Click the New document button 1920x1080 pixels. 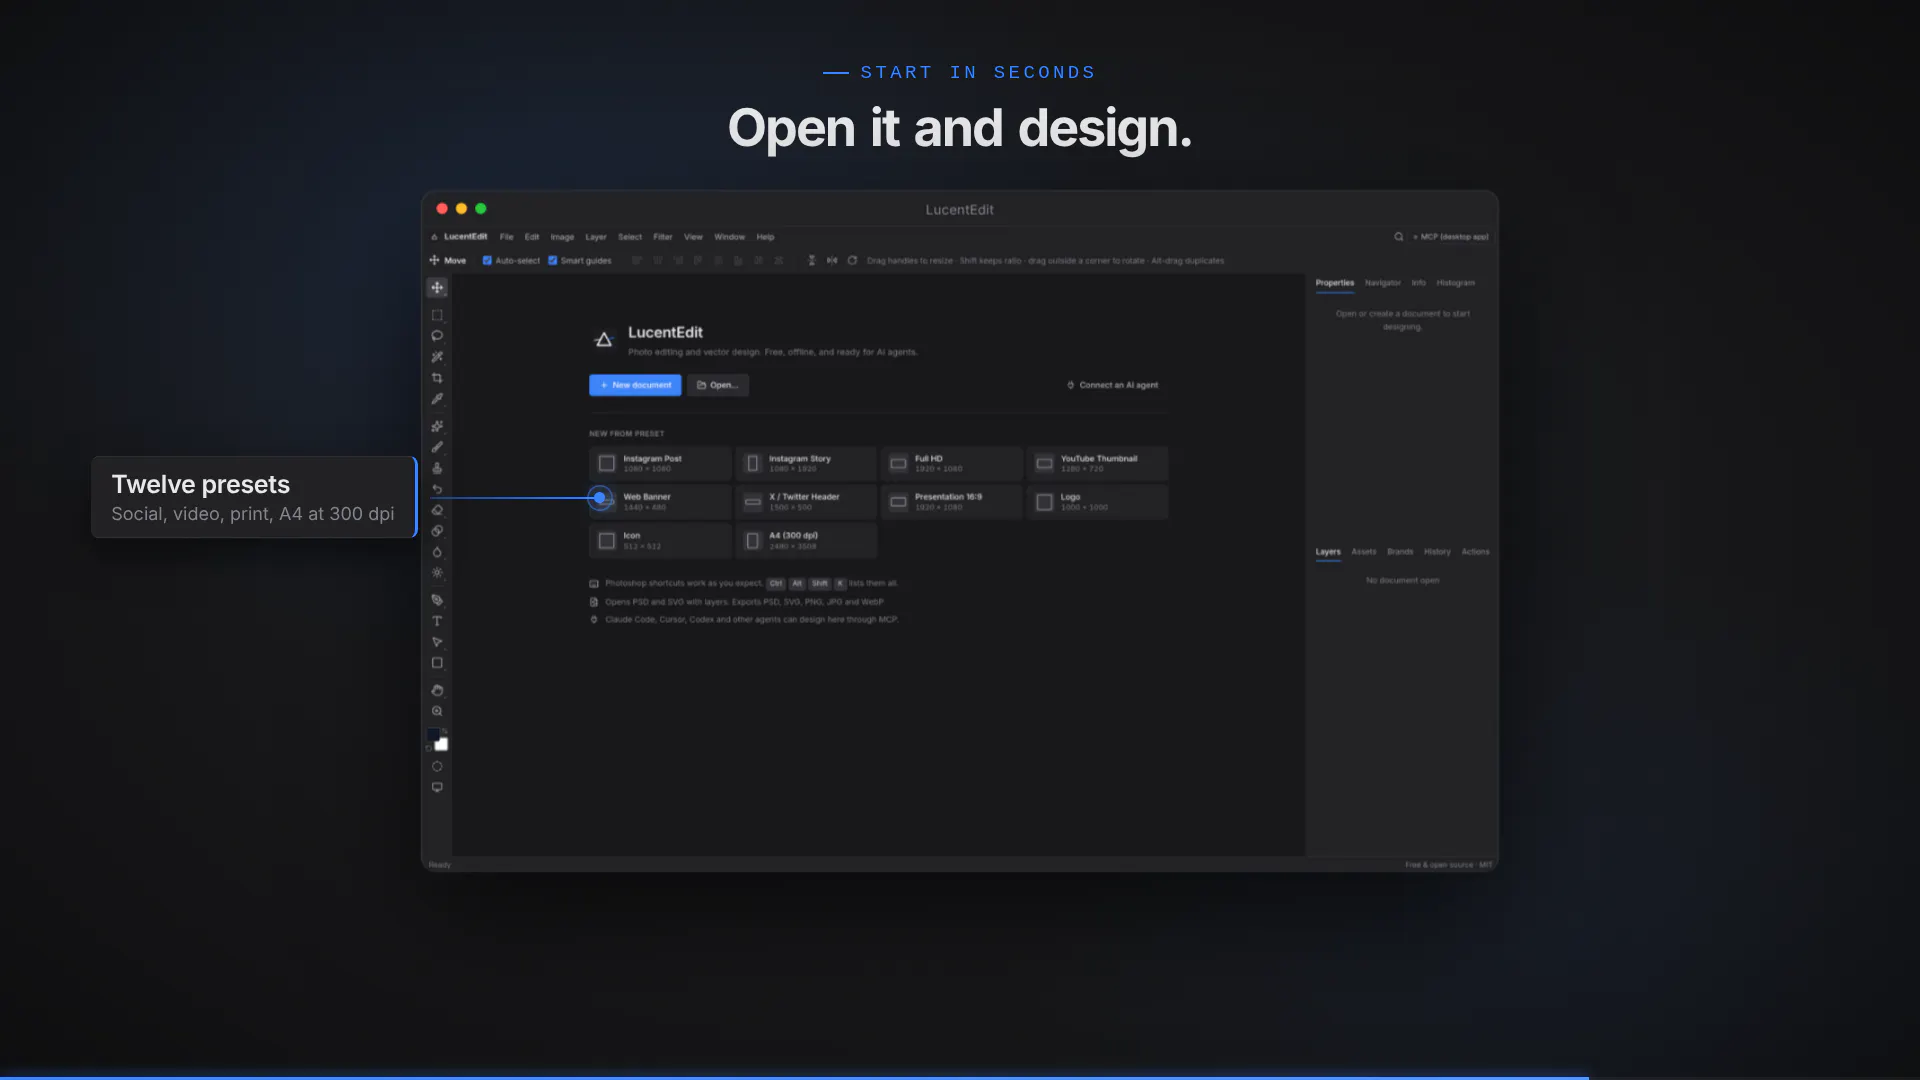click(635, 385)
